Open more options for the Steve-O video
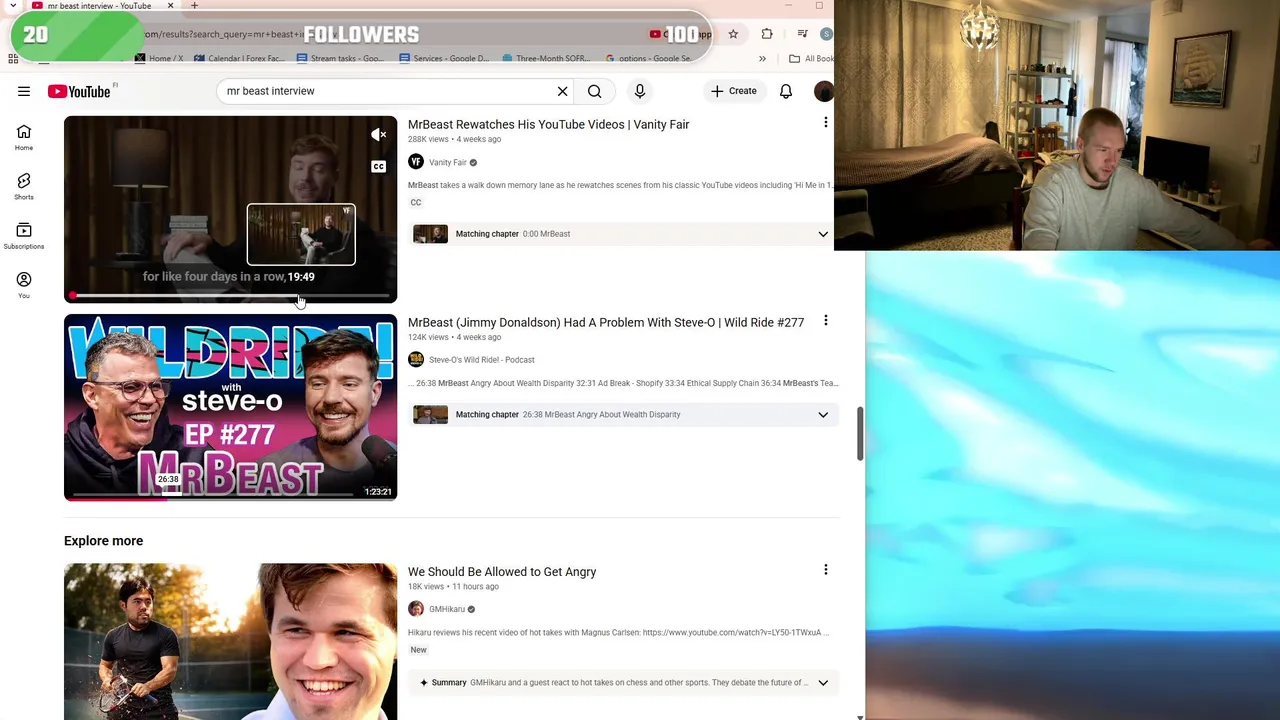Screen dimensions: 1280x720 click(x=825, y=321)
